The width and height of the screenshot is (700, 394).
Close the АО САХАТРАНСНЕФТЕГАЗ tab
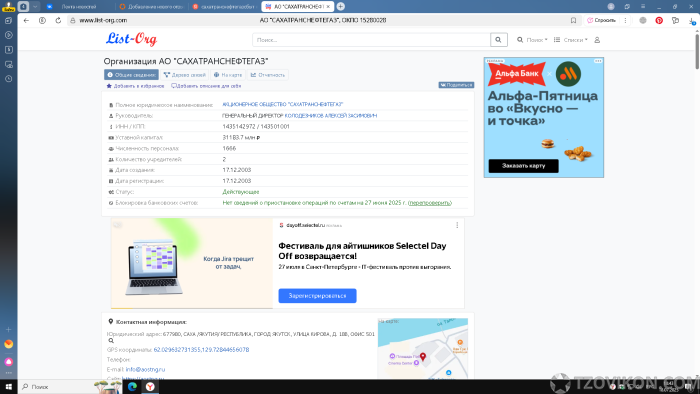[x=328, y=7]
